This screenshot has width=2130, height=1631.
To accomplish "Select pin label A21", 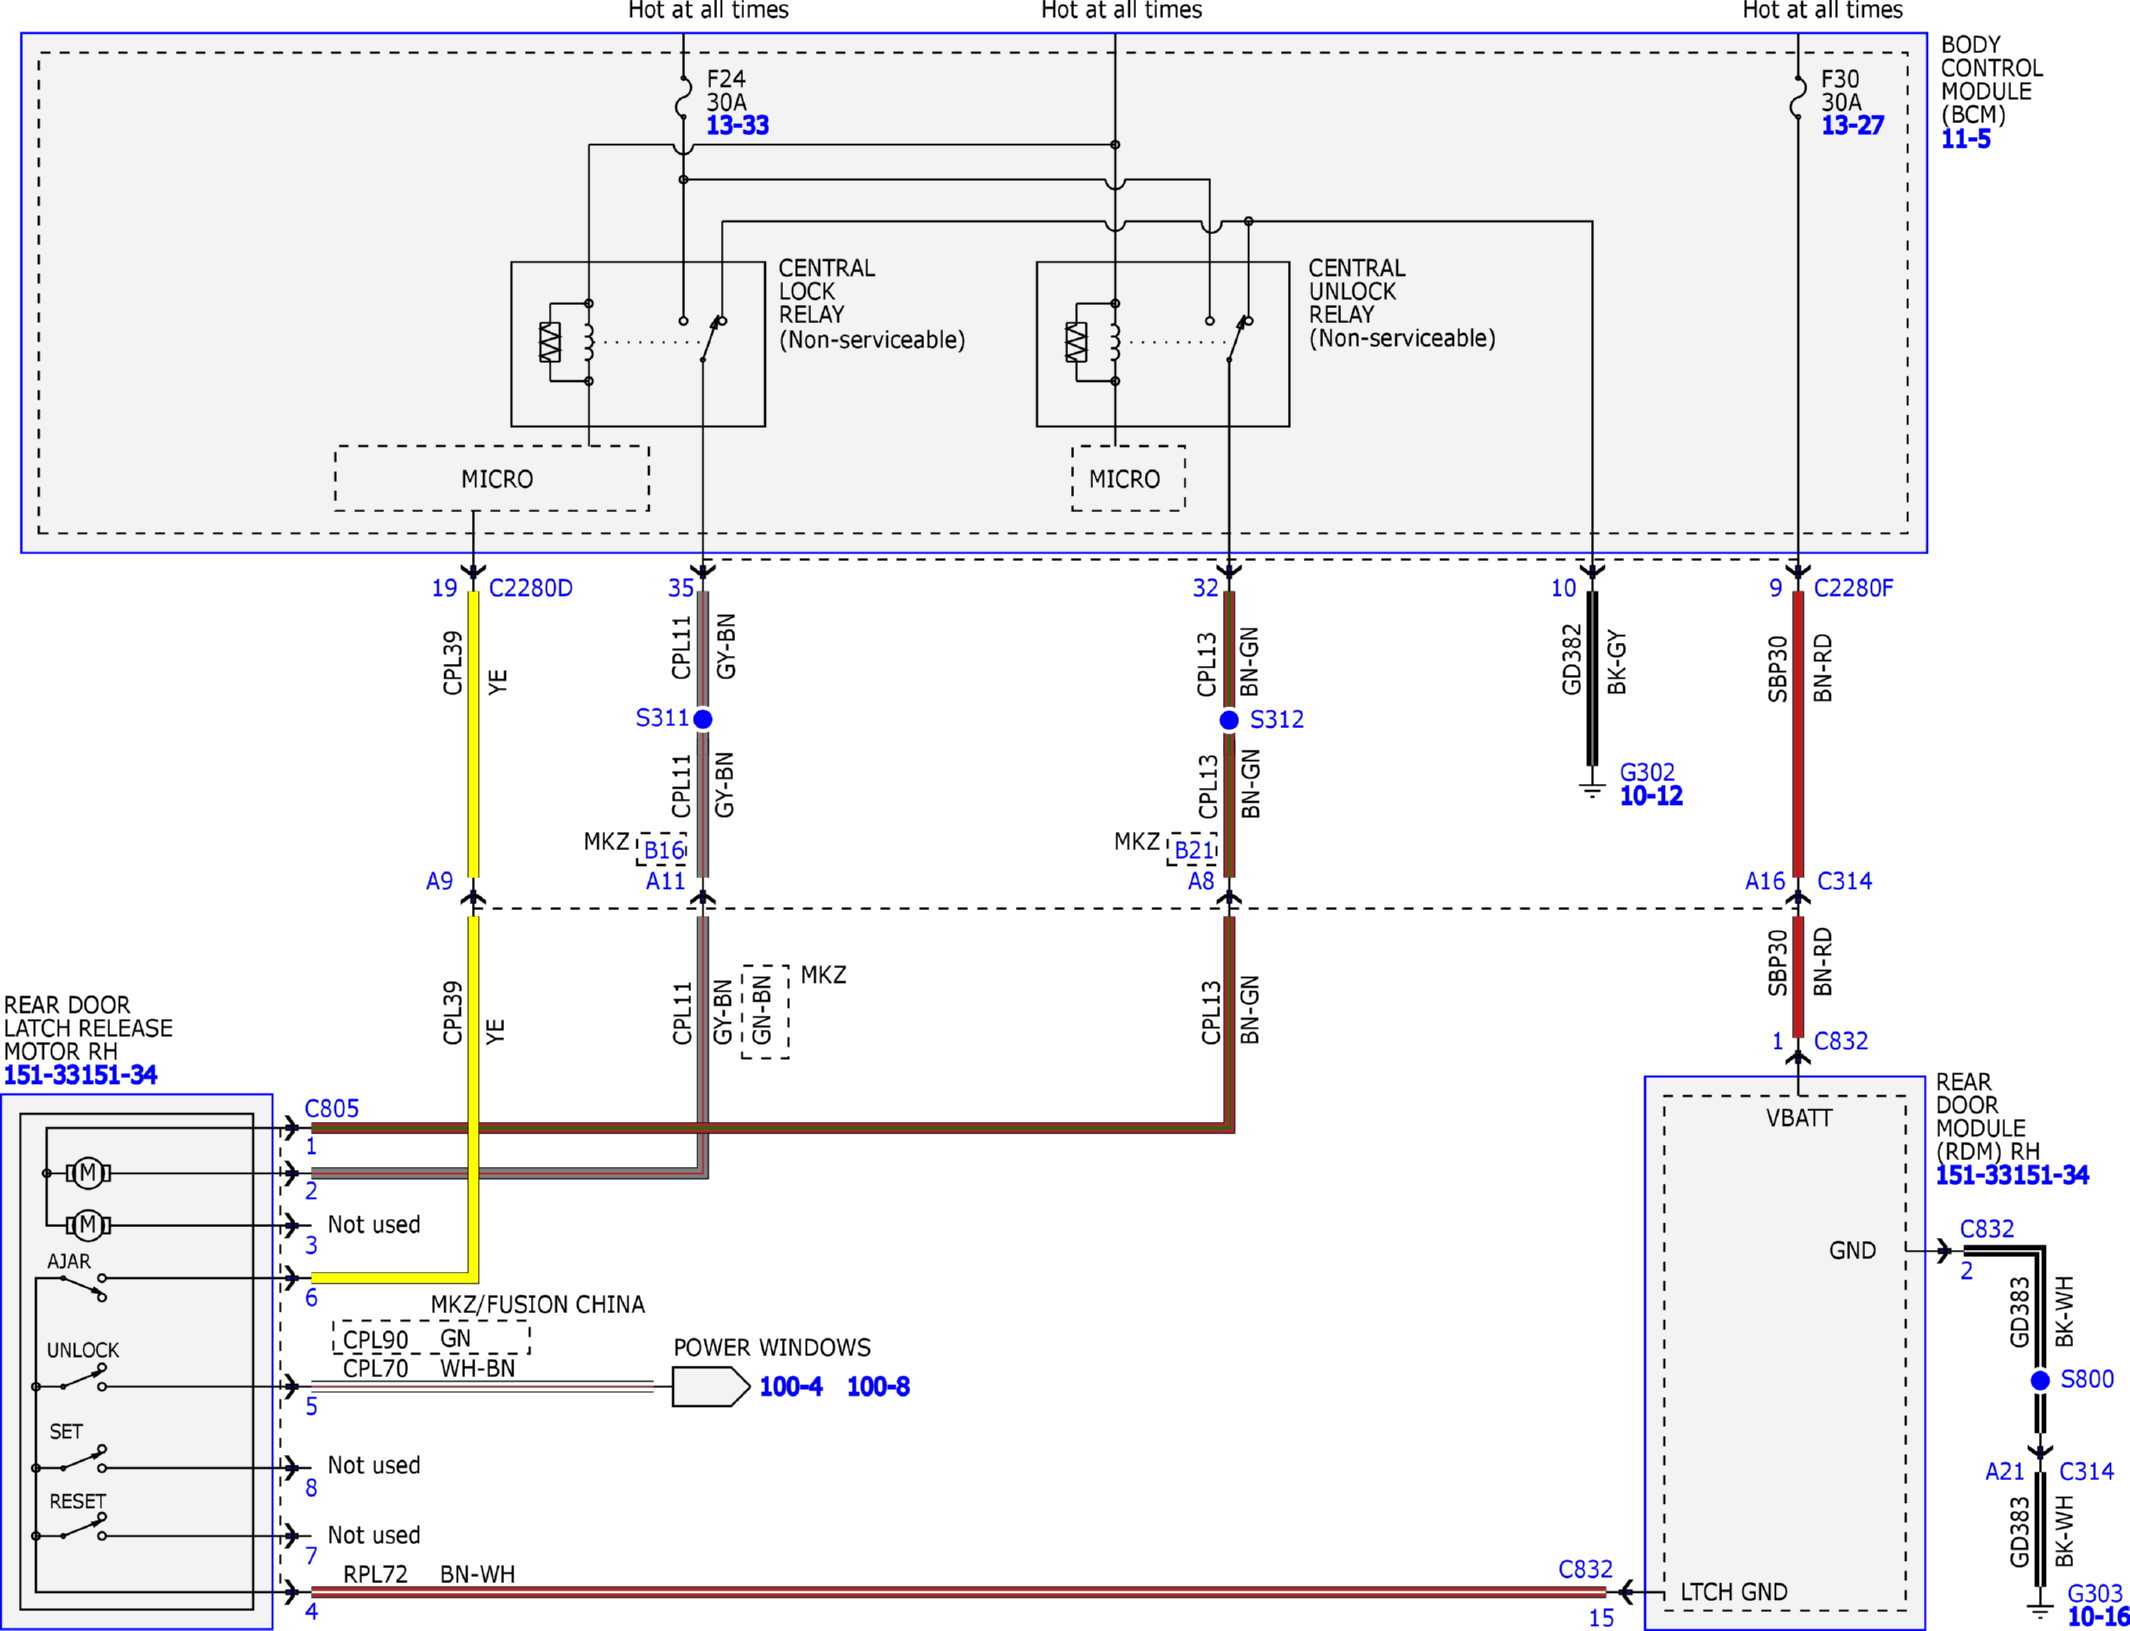I will (x=2005, y=1471).
